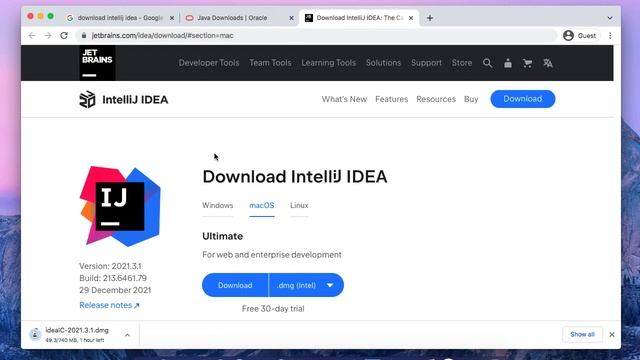640x360 pixels.
Task: Open the Learning Tools menu
Action: click(329, 63)
